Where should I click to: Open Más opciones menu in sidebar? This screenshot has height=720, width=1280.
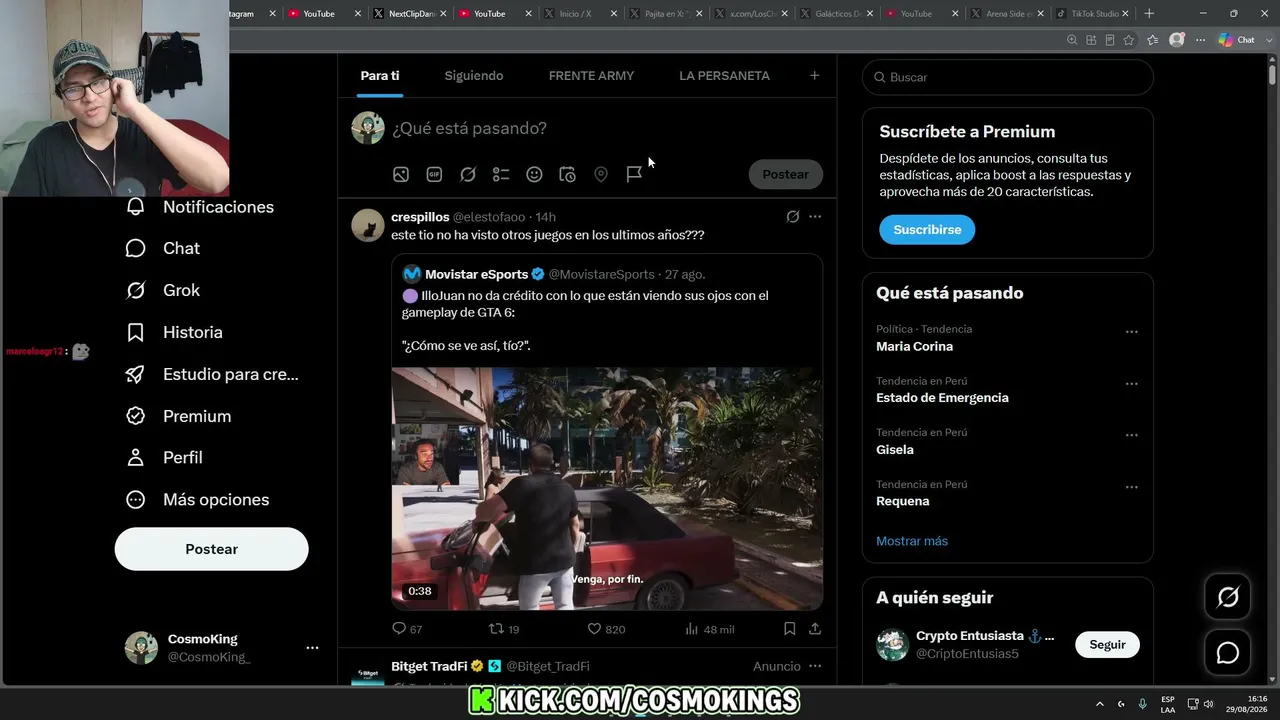pyautogui.click(x=197, y=499)
